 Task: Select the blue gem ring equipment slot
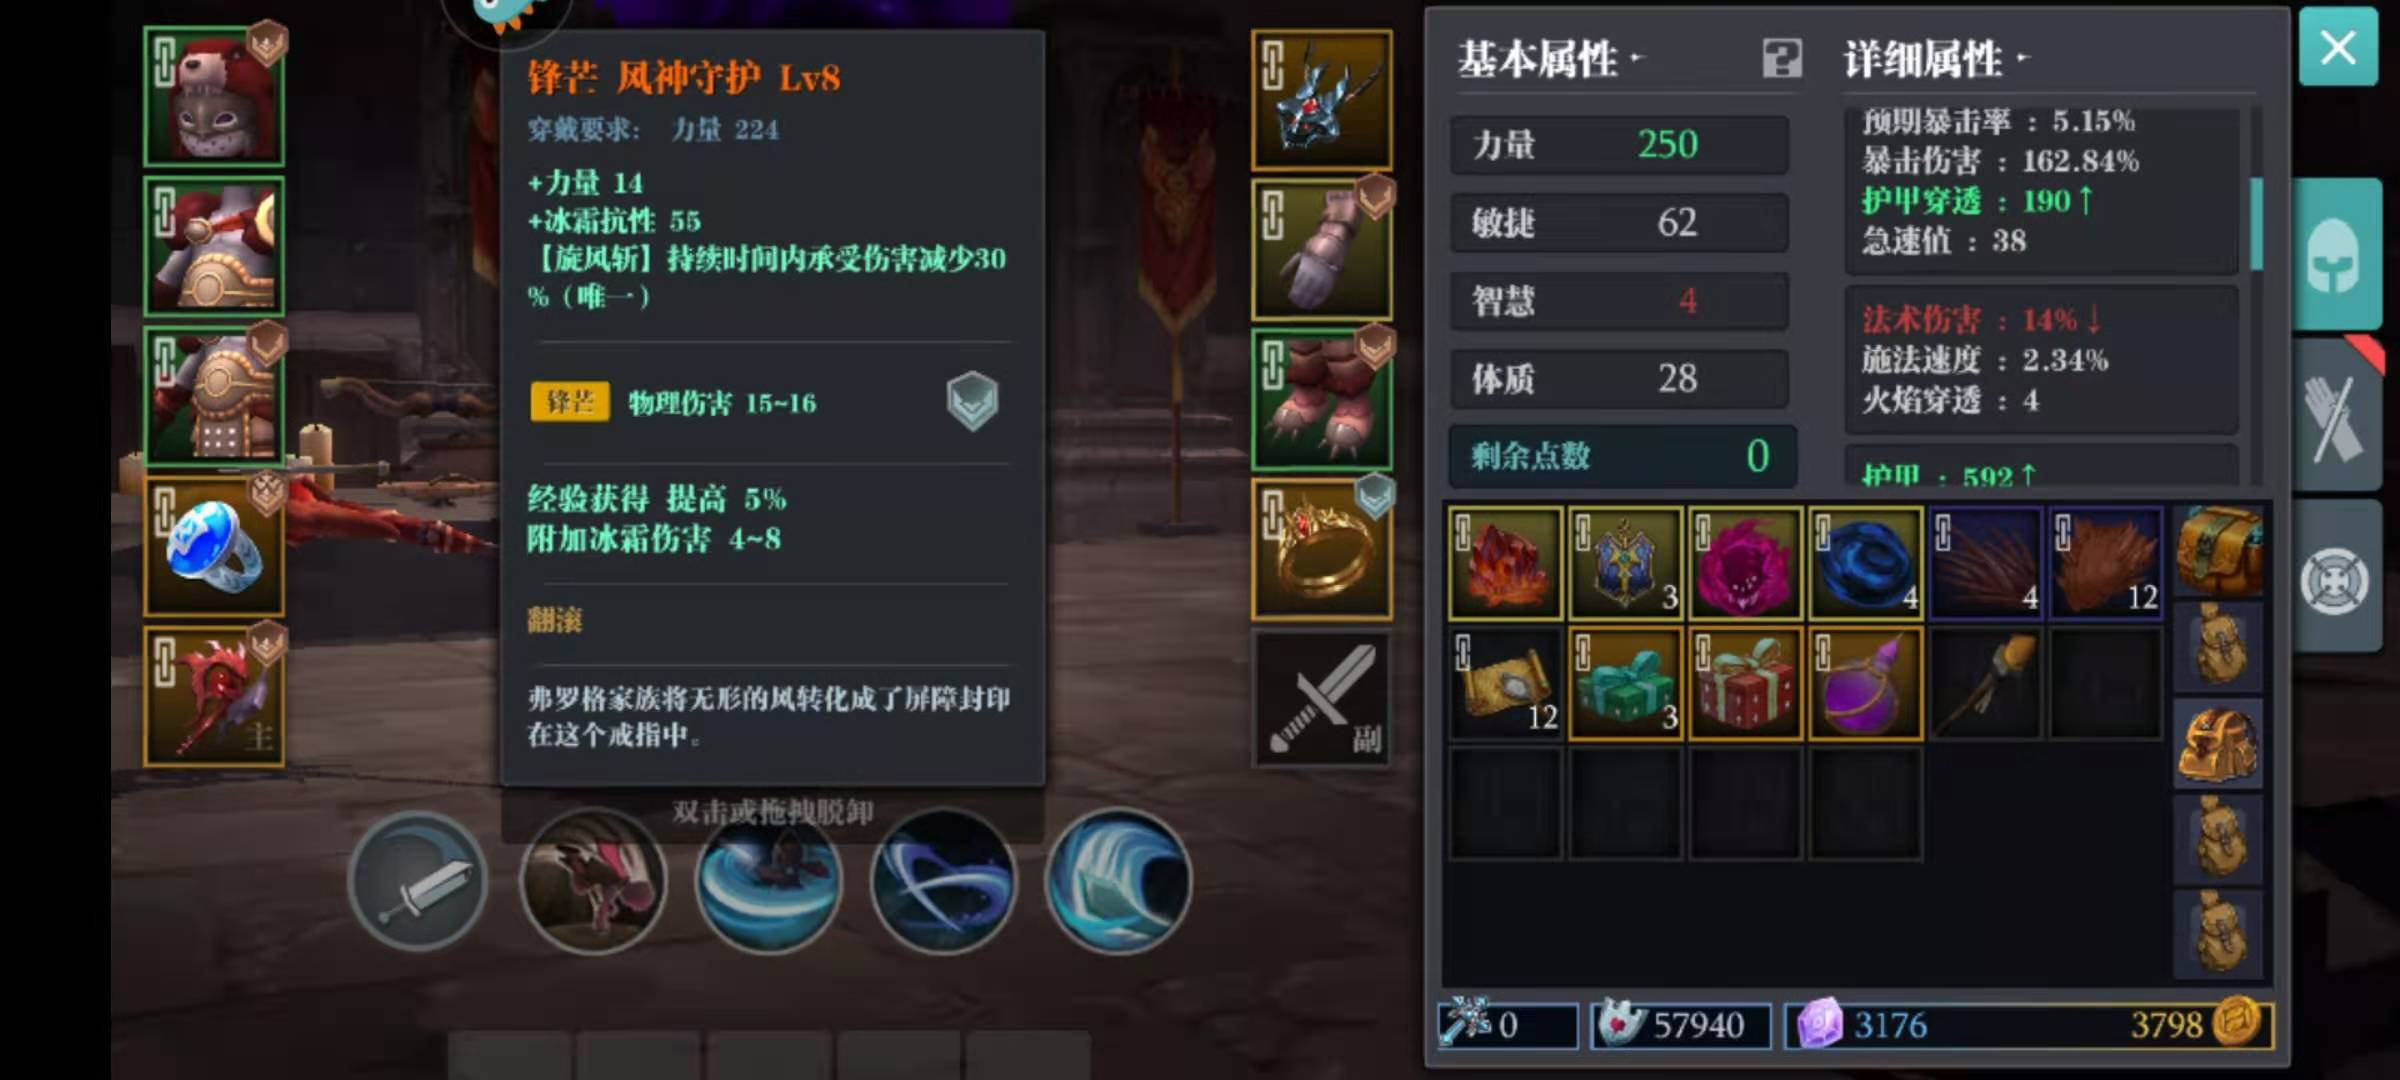pyautogui.click(x=214, y=547)
